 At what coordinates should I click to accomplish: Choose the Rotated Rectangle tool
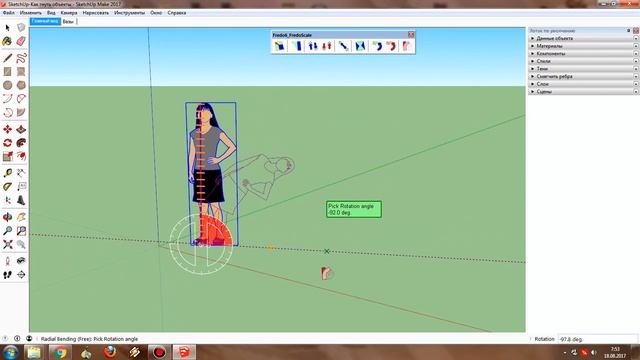(x=21, y=71)
